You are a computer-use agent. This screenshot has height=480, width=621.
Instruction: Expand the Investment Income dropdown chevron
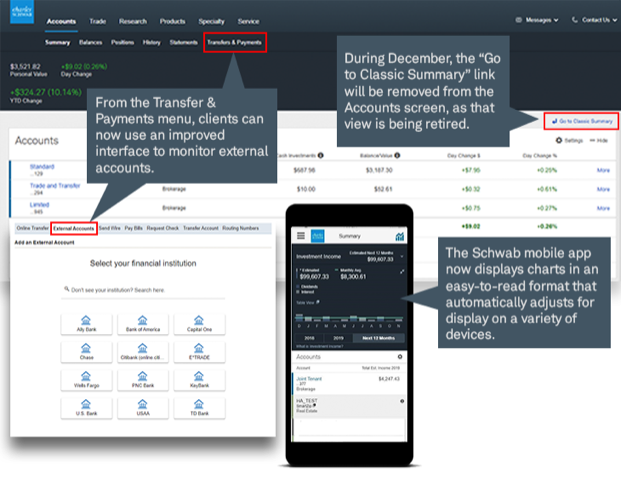coord(402,256)
